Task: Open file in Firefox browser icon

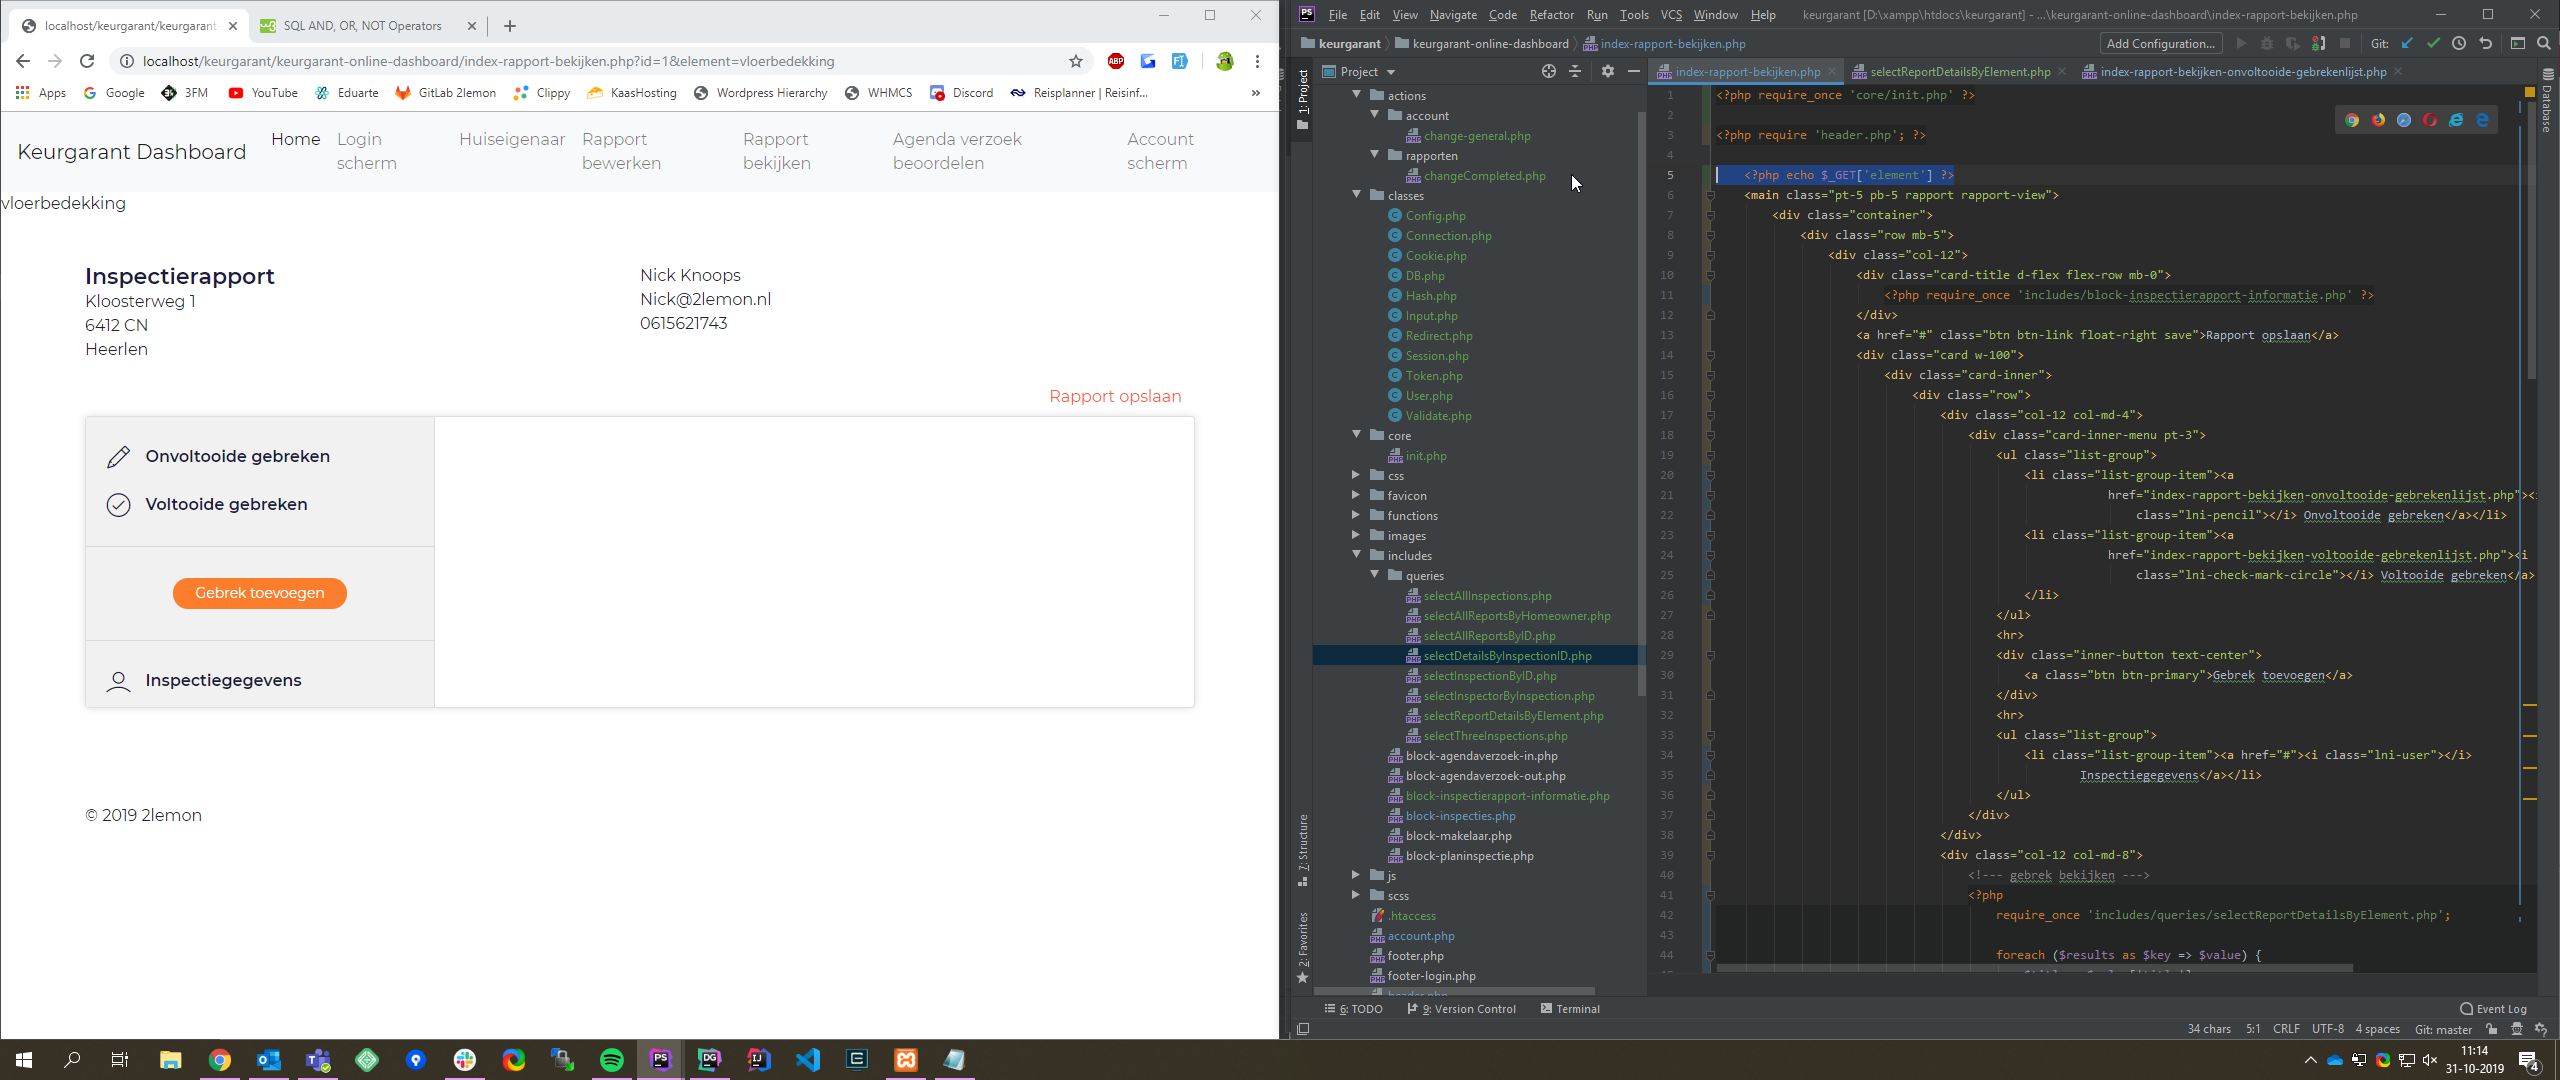Action: [2378, 120]
